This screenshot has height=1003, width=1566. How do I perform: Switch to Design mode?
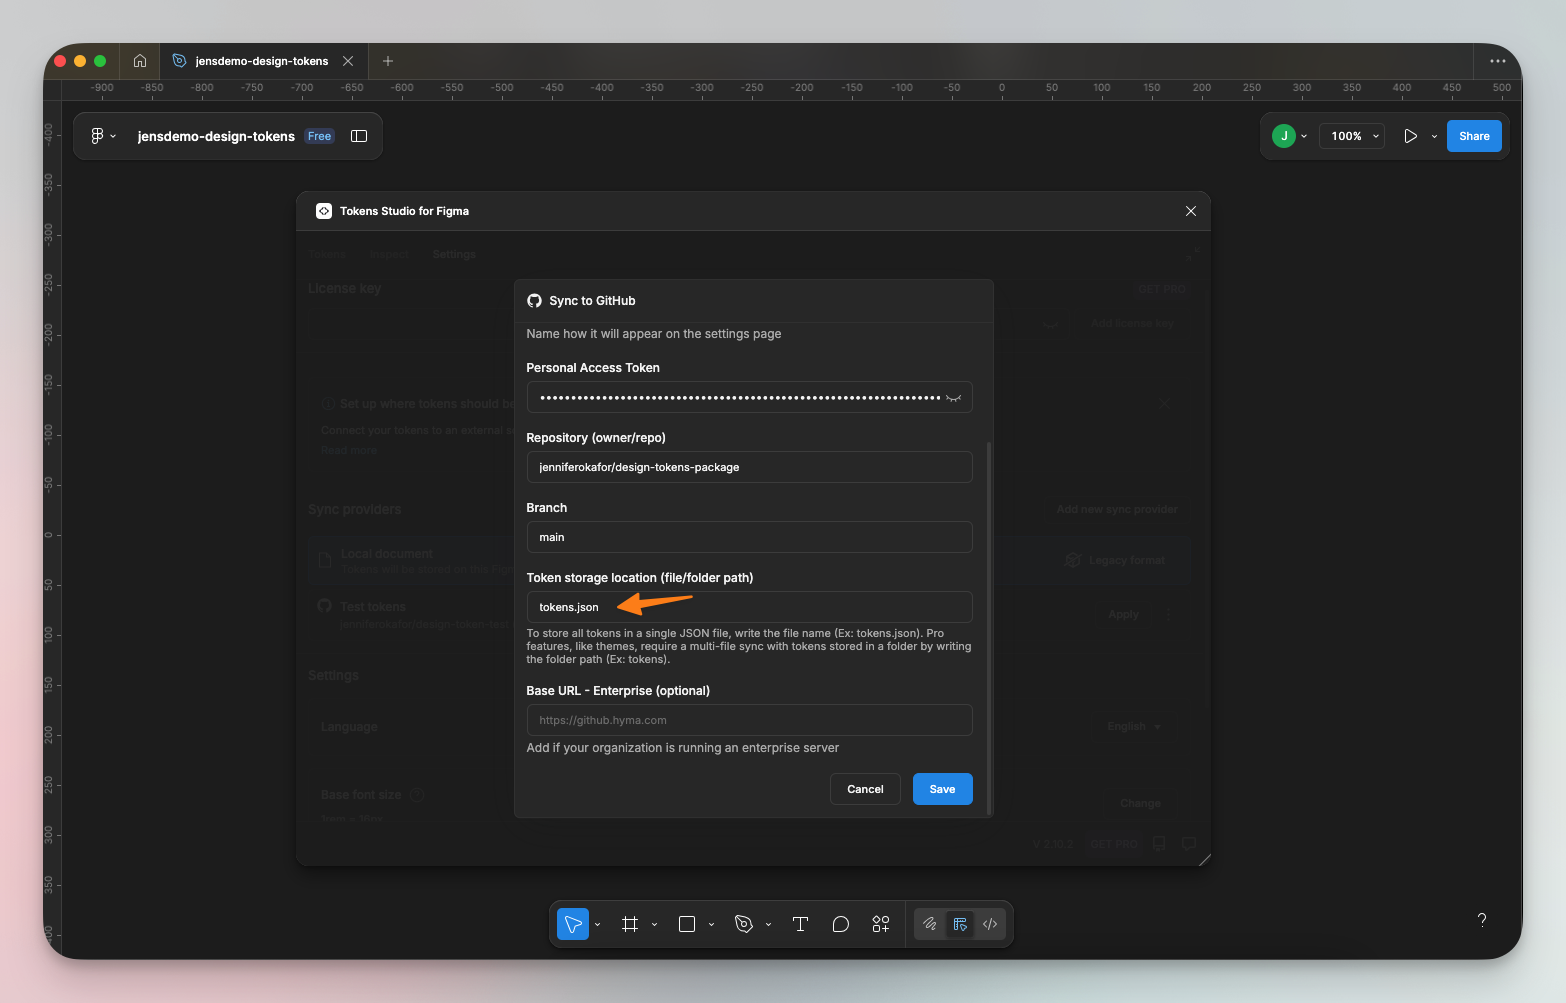960,924
